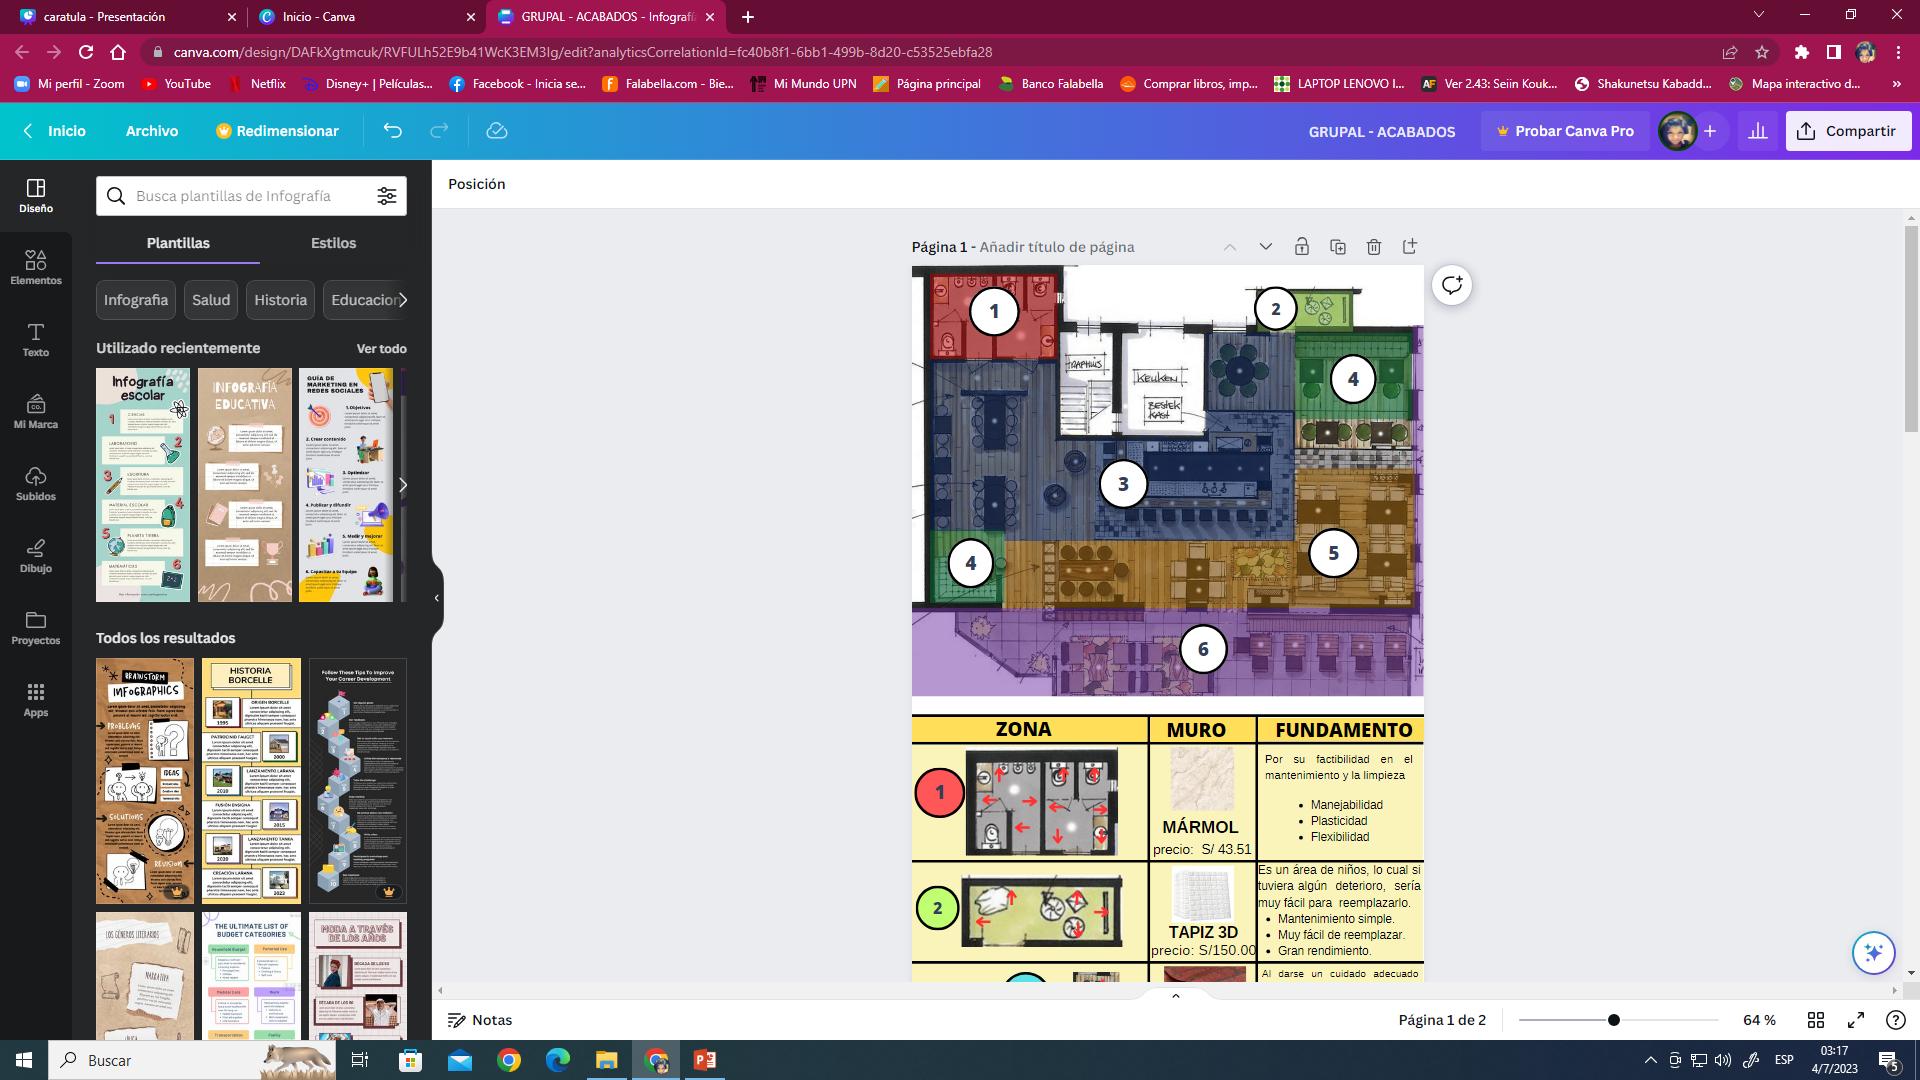Duplicate page using the copy icon

click(x=1338, y=247)
